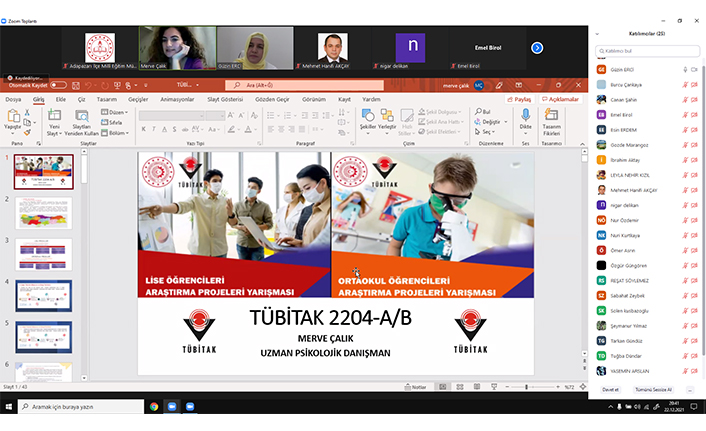Open Zoom from the Windows taskbar
The height and width of the screenshot is (431, 706).
[x=172, y=406]
